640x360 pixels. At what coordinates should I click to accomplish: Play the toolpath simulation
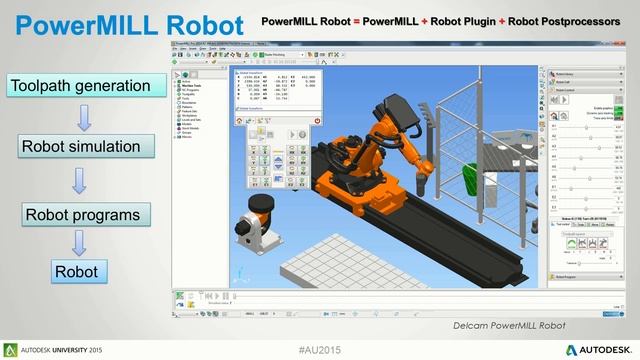217,296
